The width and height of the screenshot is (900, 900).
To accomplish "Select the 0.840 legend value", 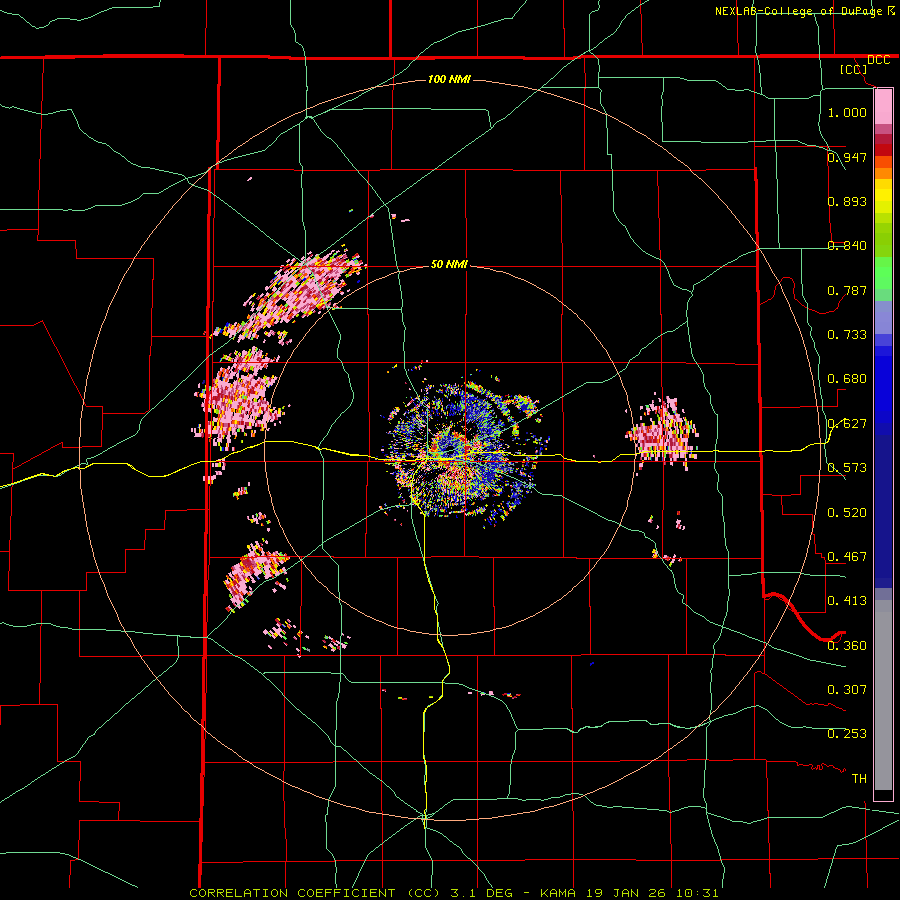I will click(x=847, y=246).
